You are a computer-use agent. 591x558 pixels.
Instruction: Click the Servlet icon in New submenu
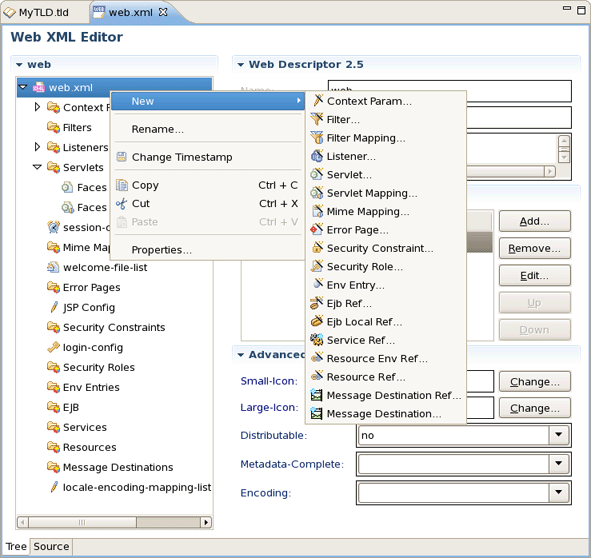click(x=317, y=174)
